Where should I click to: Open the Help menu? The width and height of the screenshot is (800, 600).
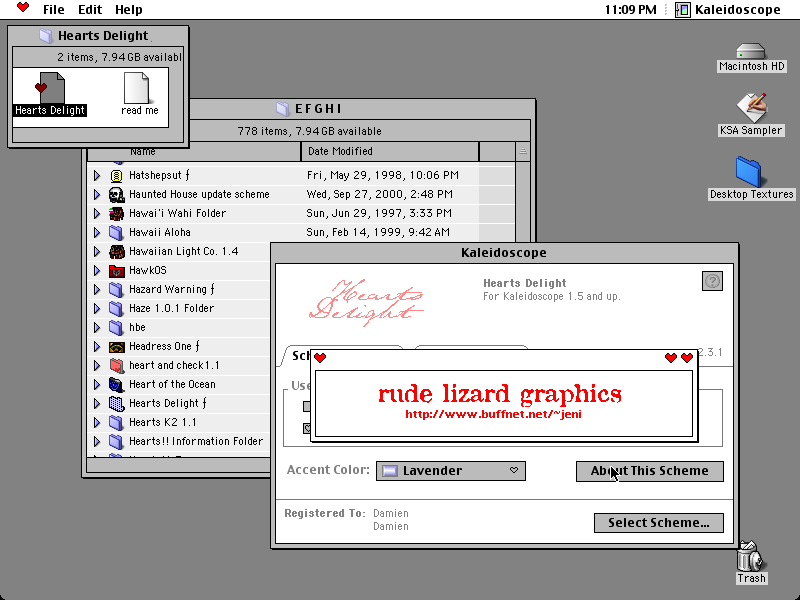[x=129, y=10]
